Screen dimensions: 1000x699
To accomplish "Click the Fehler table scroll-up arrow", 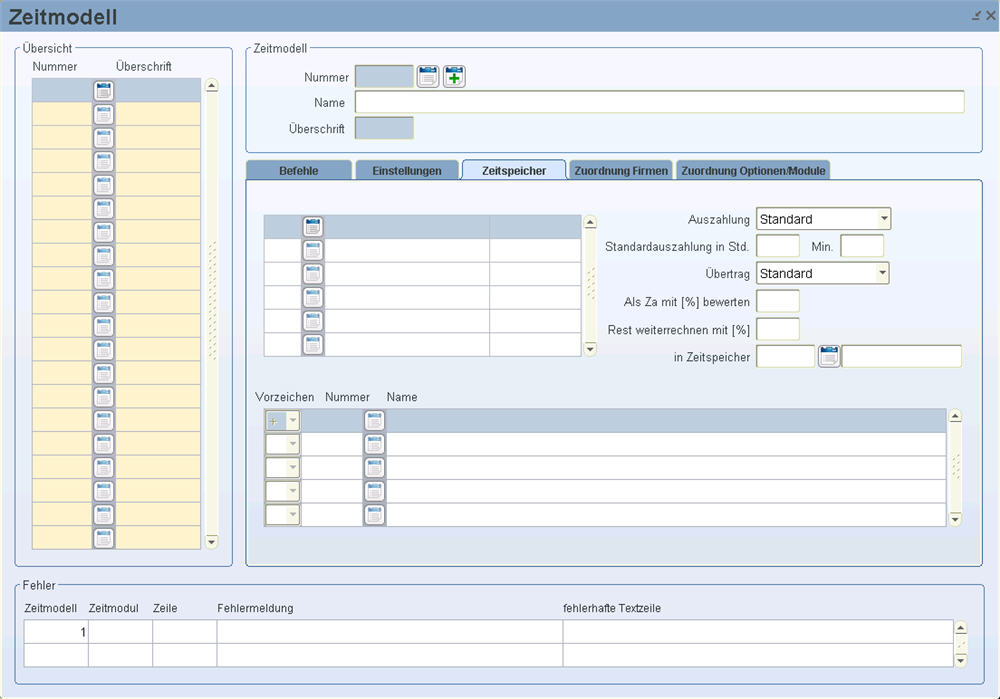I will click(x=960, y=628).
